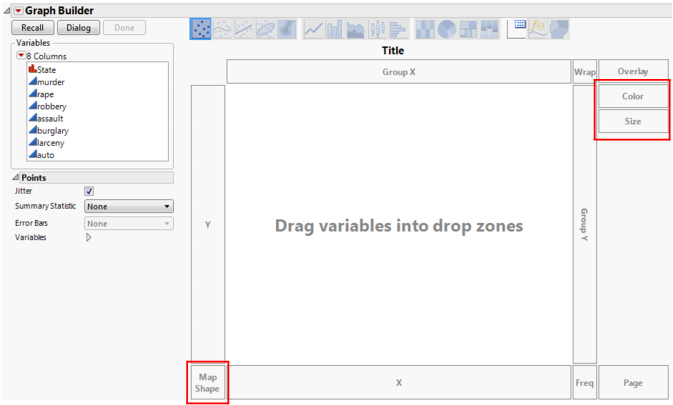Open the 8 Columns red triangle menu
Screen dimensions: 673x405
point(21,56)
